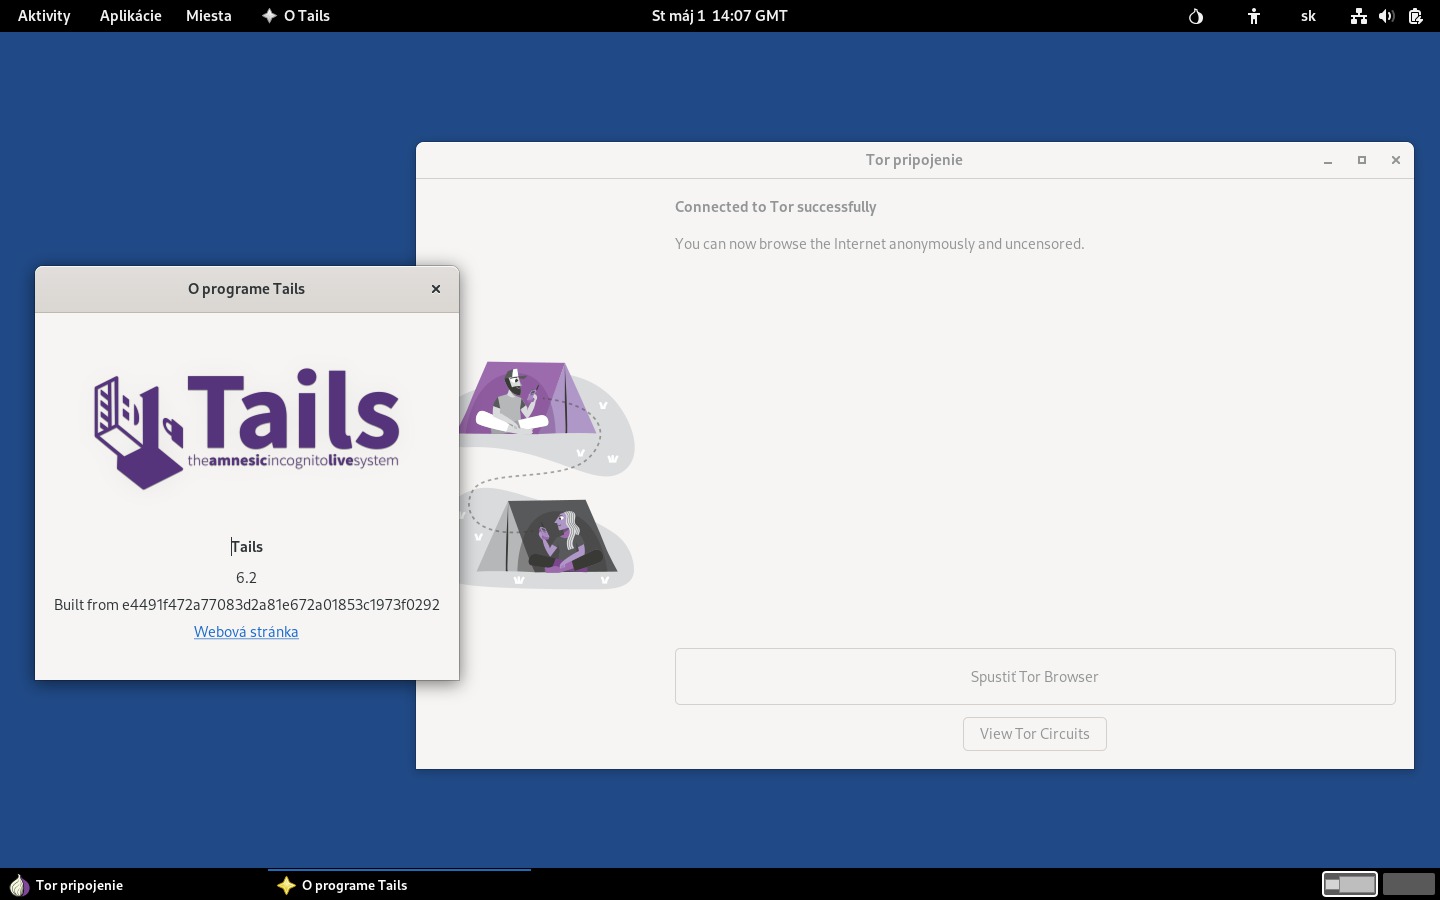
Task: Switch to O programe Tails taskbar entry
Action: (x=399, y=885)
